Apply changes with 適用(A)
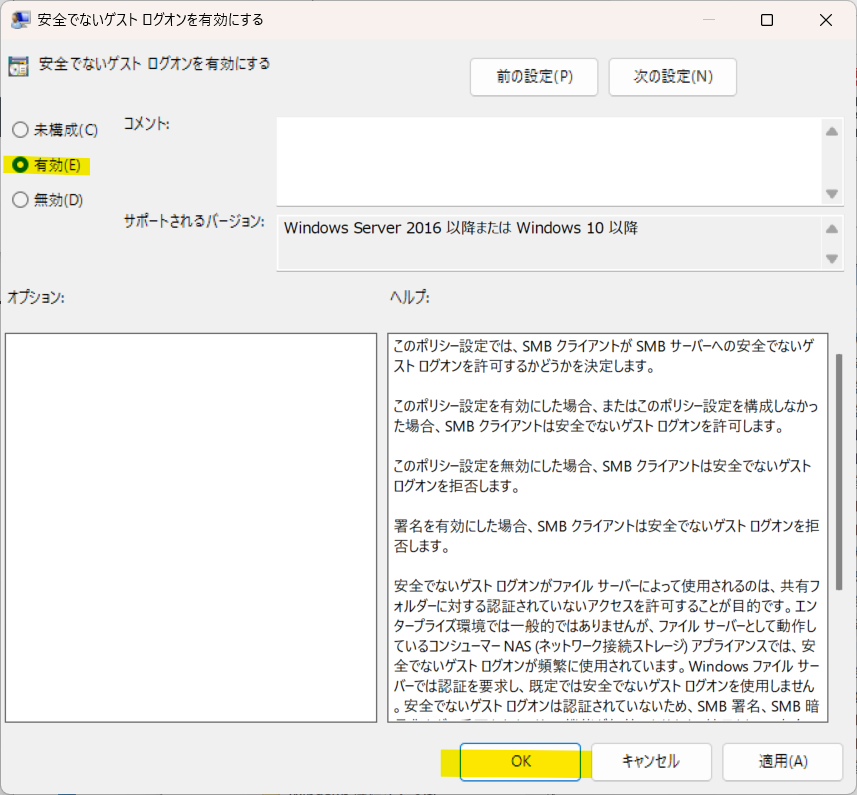Image resolution: width=857 pixels, height=795 pixels. [782, 761]
